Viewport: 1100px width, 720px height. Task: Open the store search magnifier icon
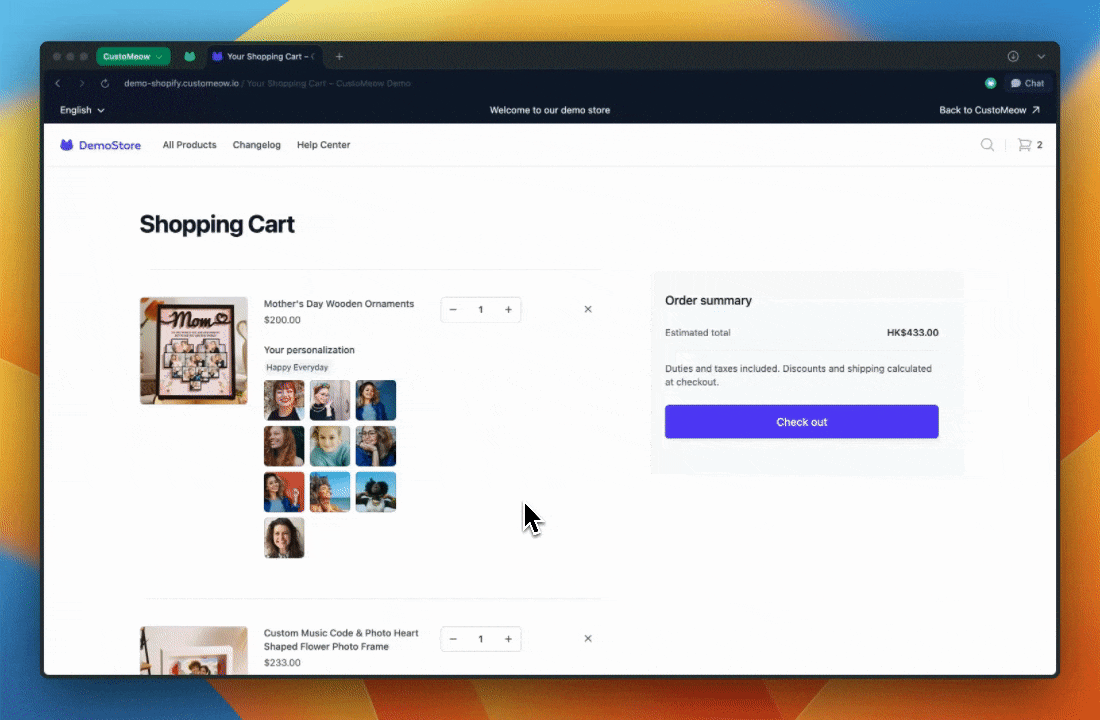point(987,145)
